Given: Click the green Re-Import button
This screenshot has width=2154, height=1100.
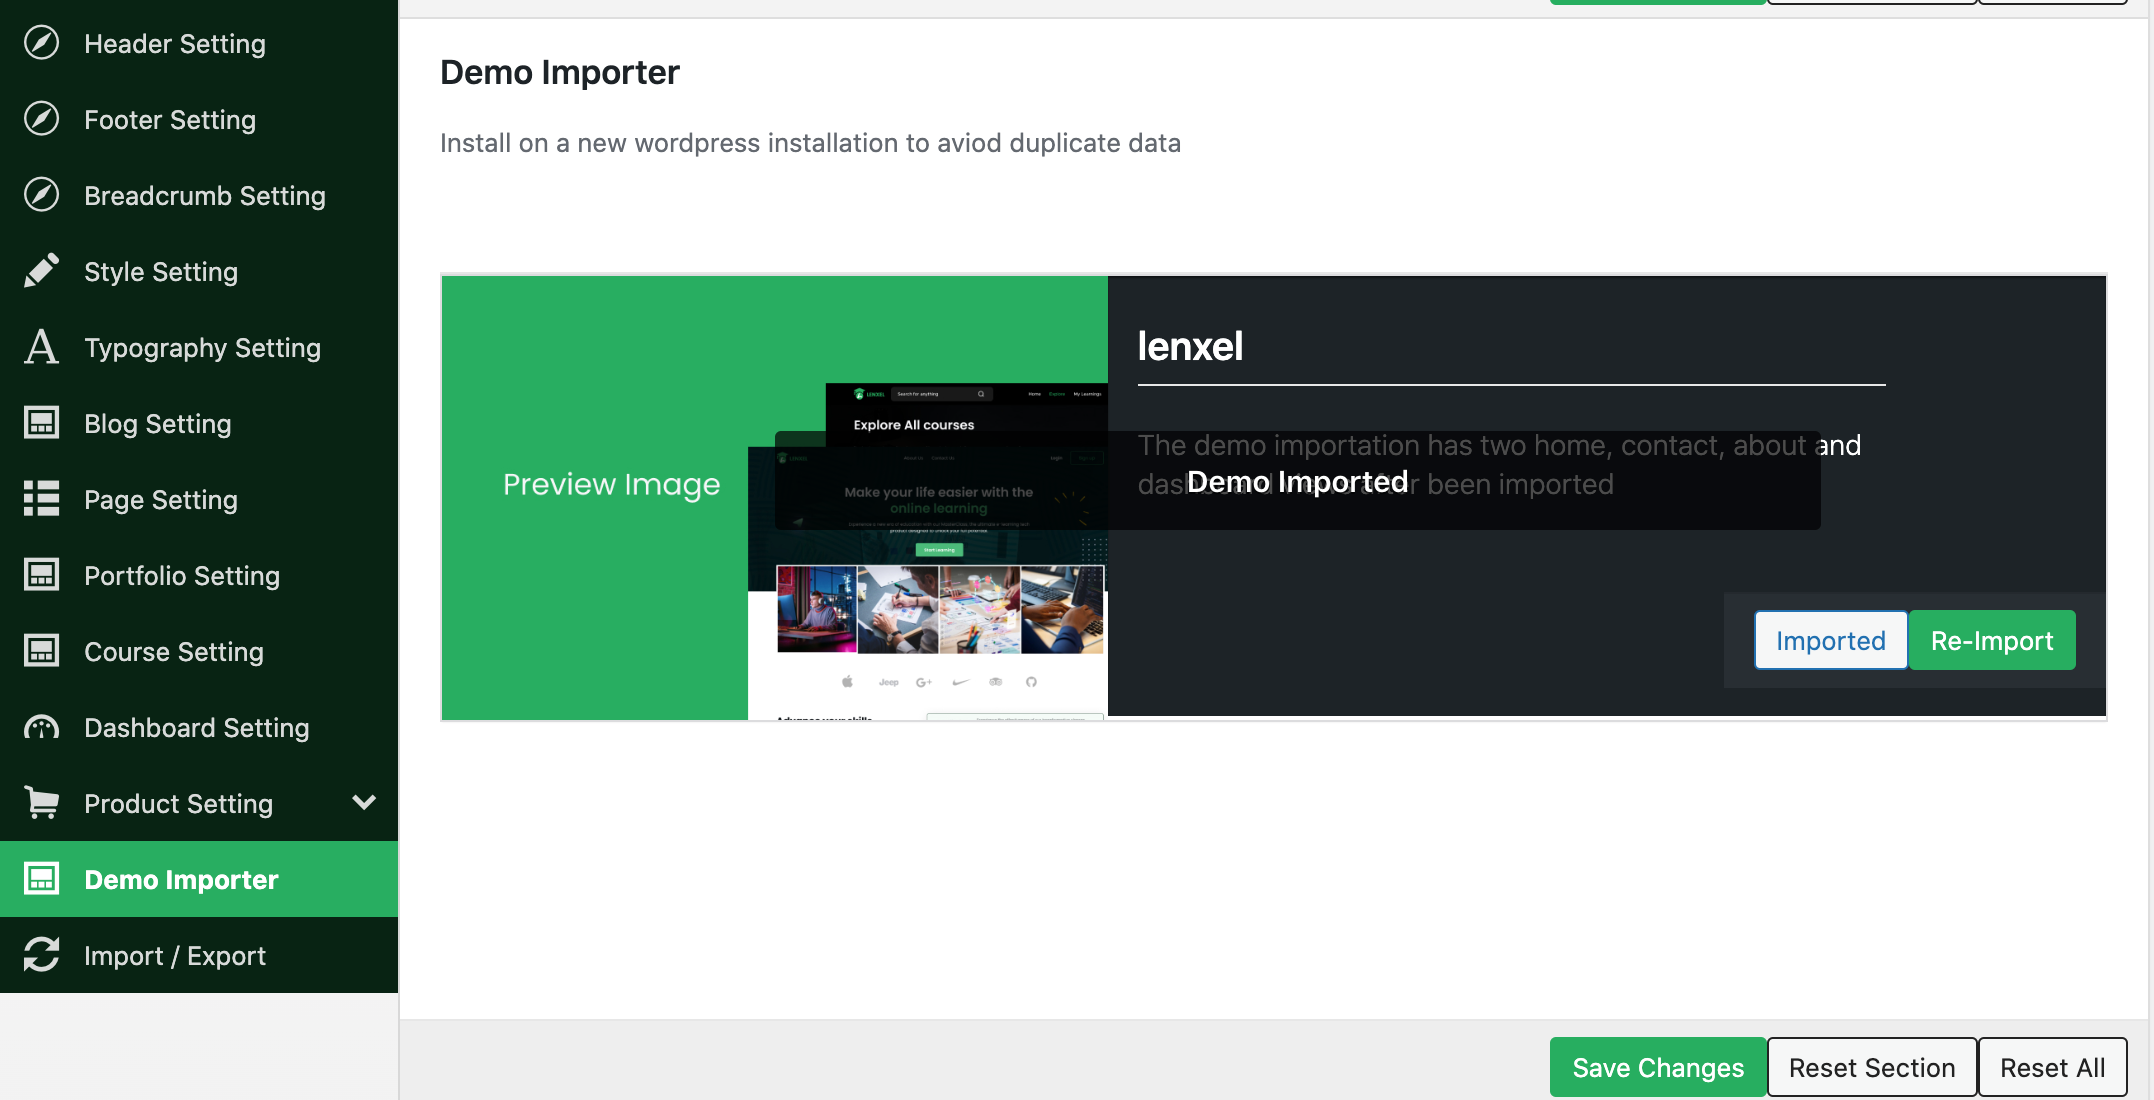Looking at the screenshot, I should tap(1992, 640).
